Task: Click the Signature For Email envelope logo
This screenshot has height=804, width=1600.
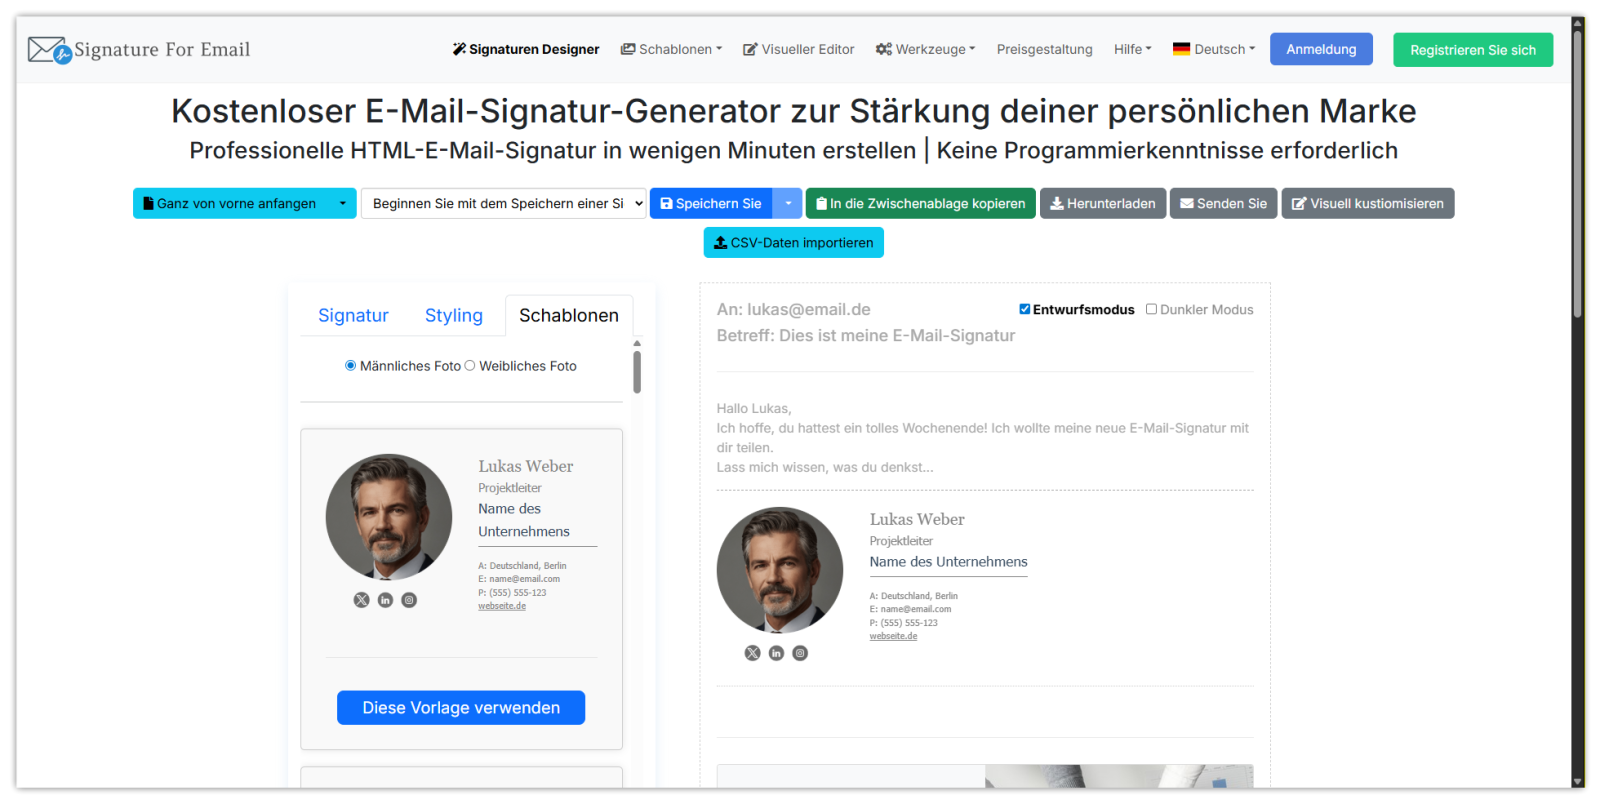Action: pyautogui.click(x=47, y=48)
